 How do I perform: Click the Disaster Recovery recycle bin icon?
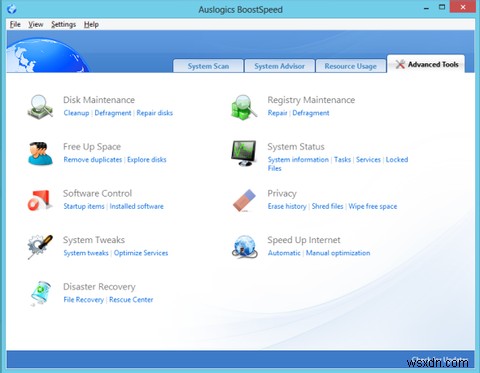(x=40, y=293)
